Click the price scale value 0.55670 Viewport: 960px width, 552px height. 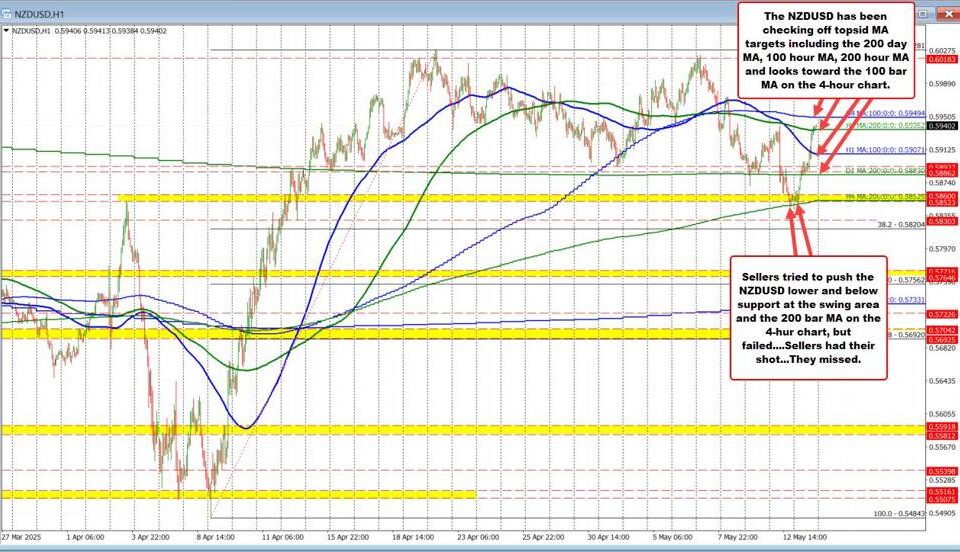[x=942, y=447]
